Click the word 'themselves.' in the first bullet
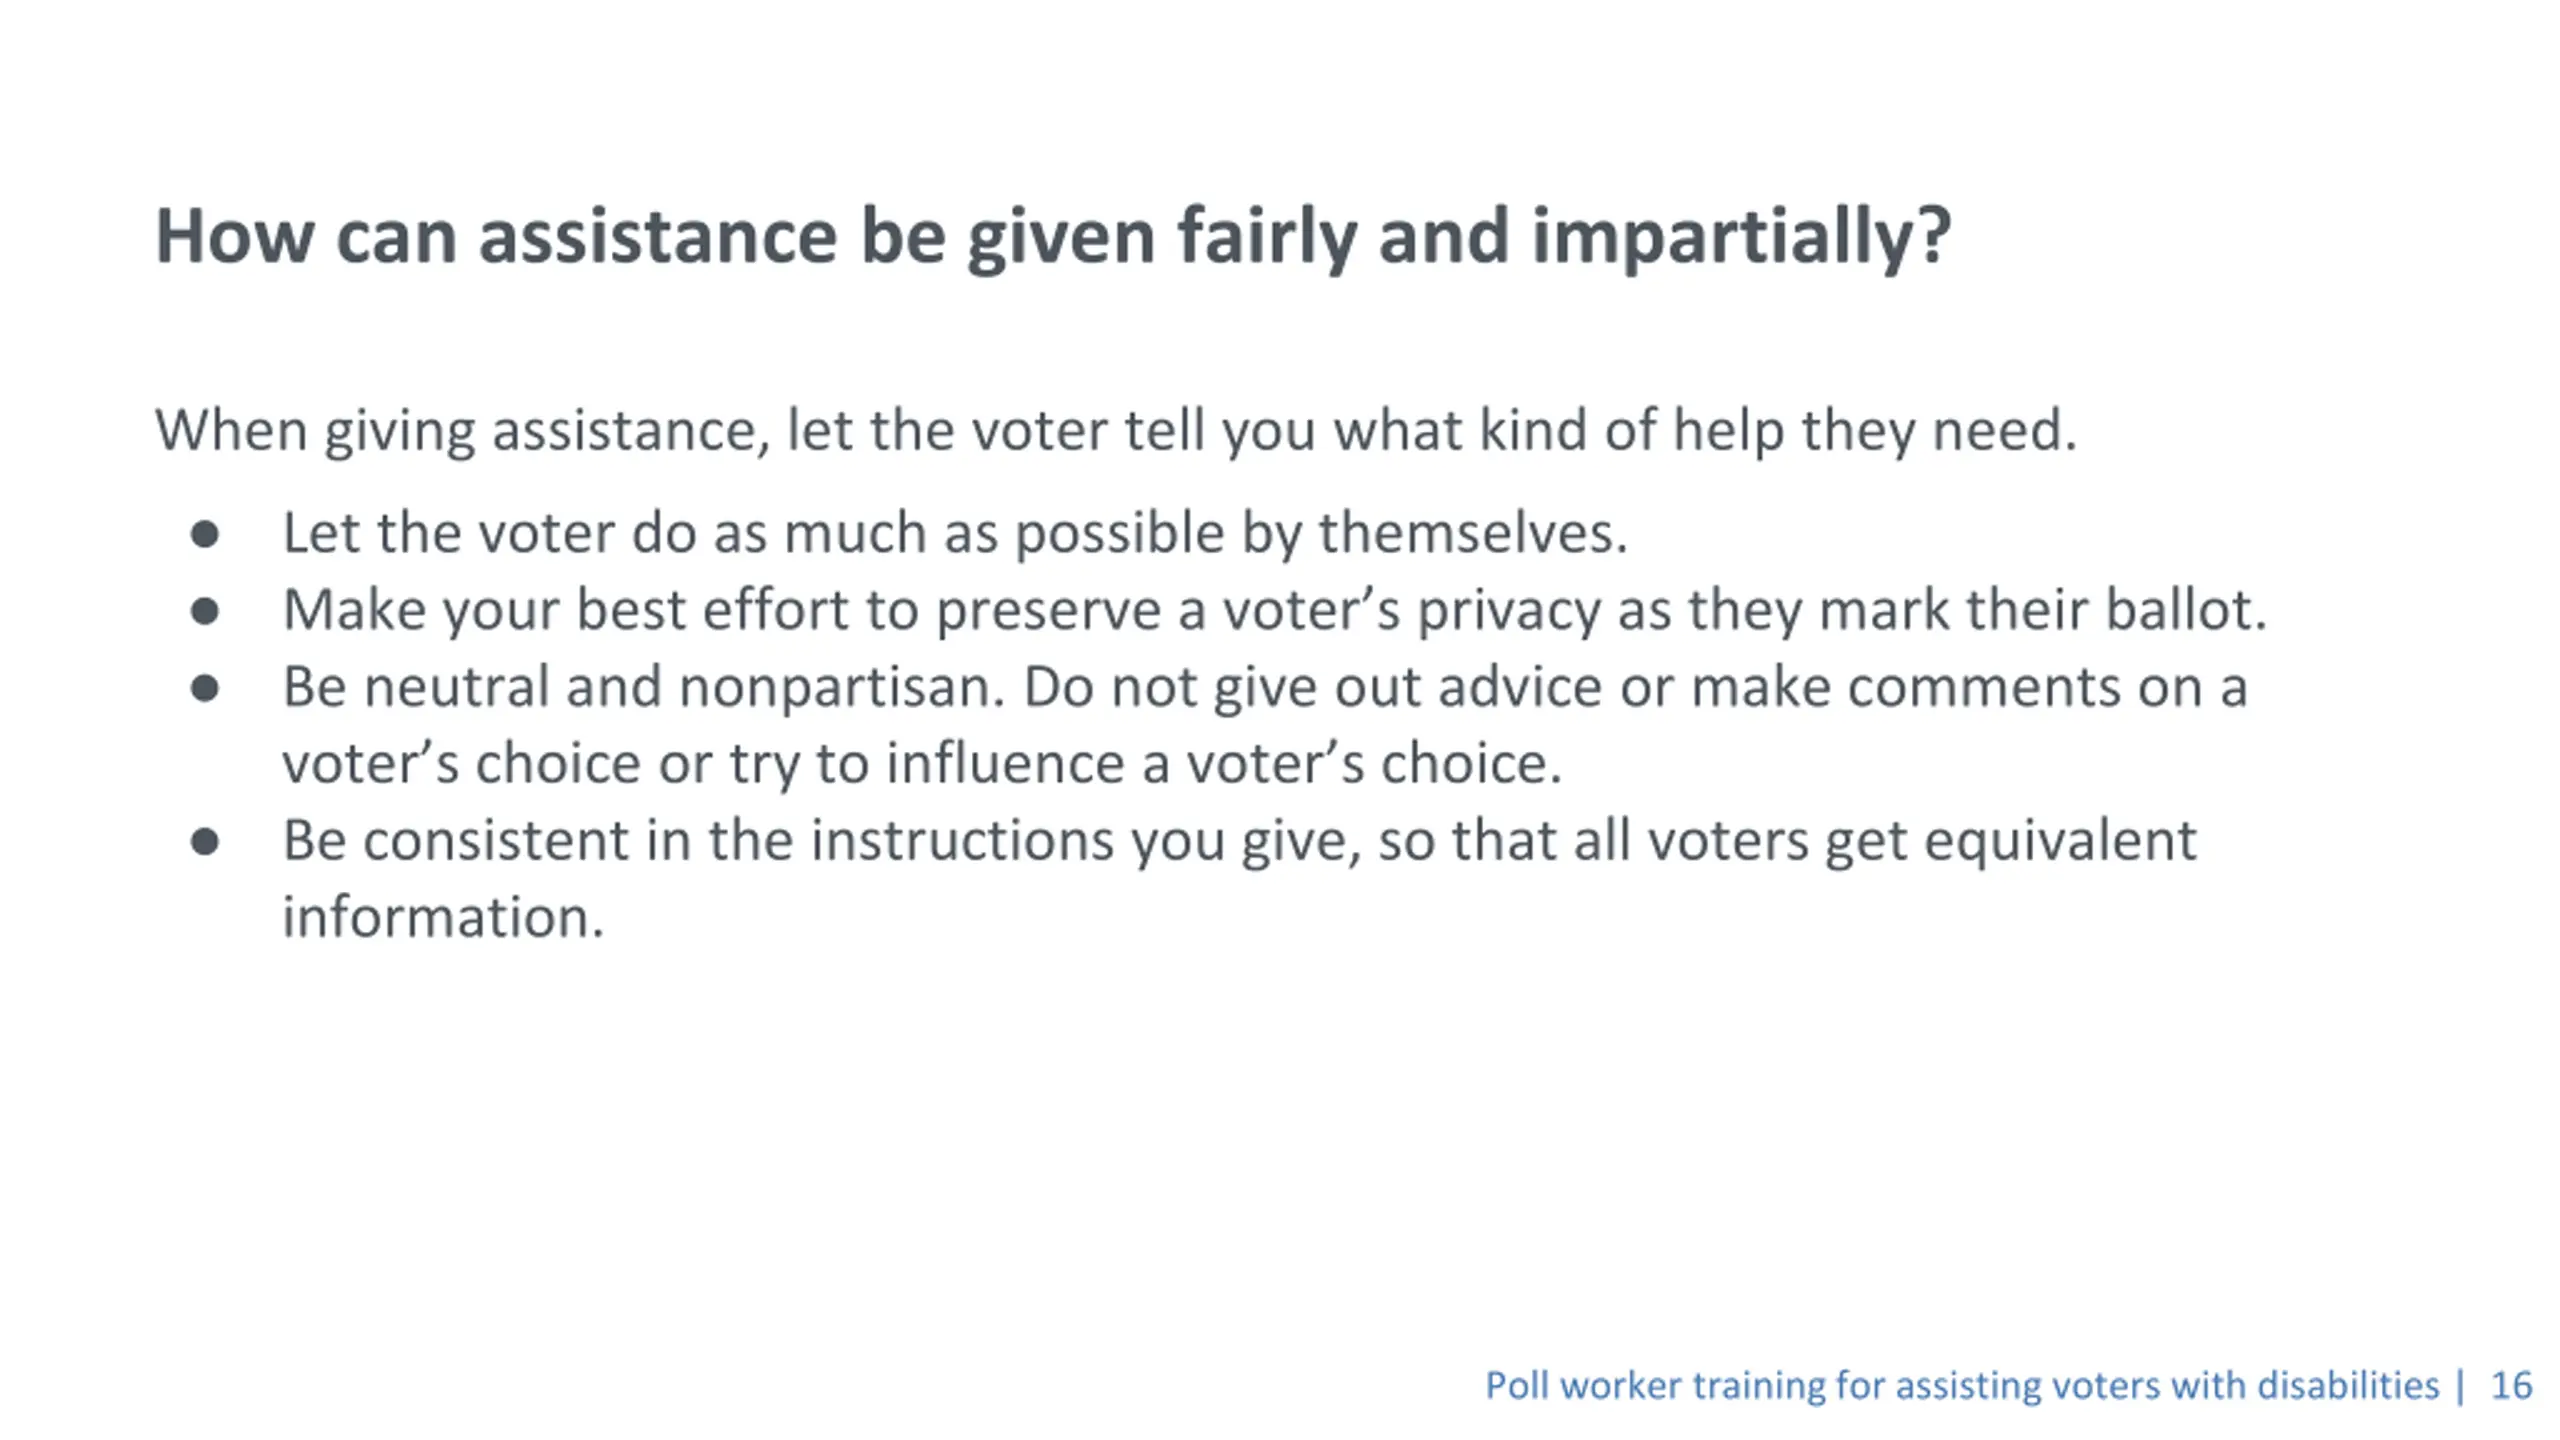This screenshot has width=2560, height=1440. [x=1473, y=532]
